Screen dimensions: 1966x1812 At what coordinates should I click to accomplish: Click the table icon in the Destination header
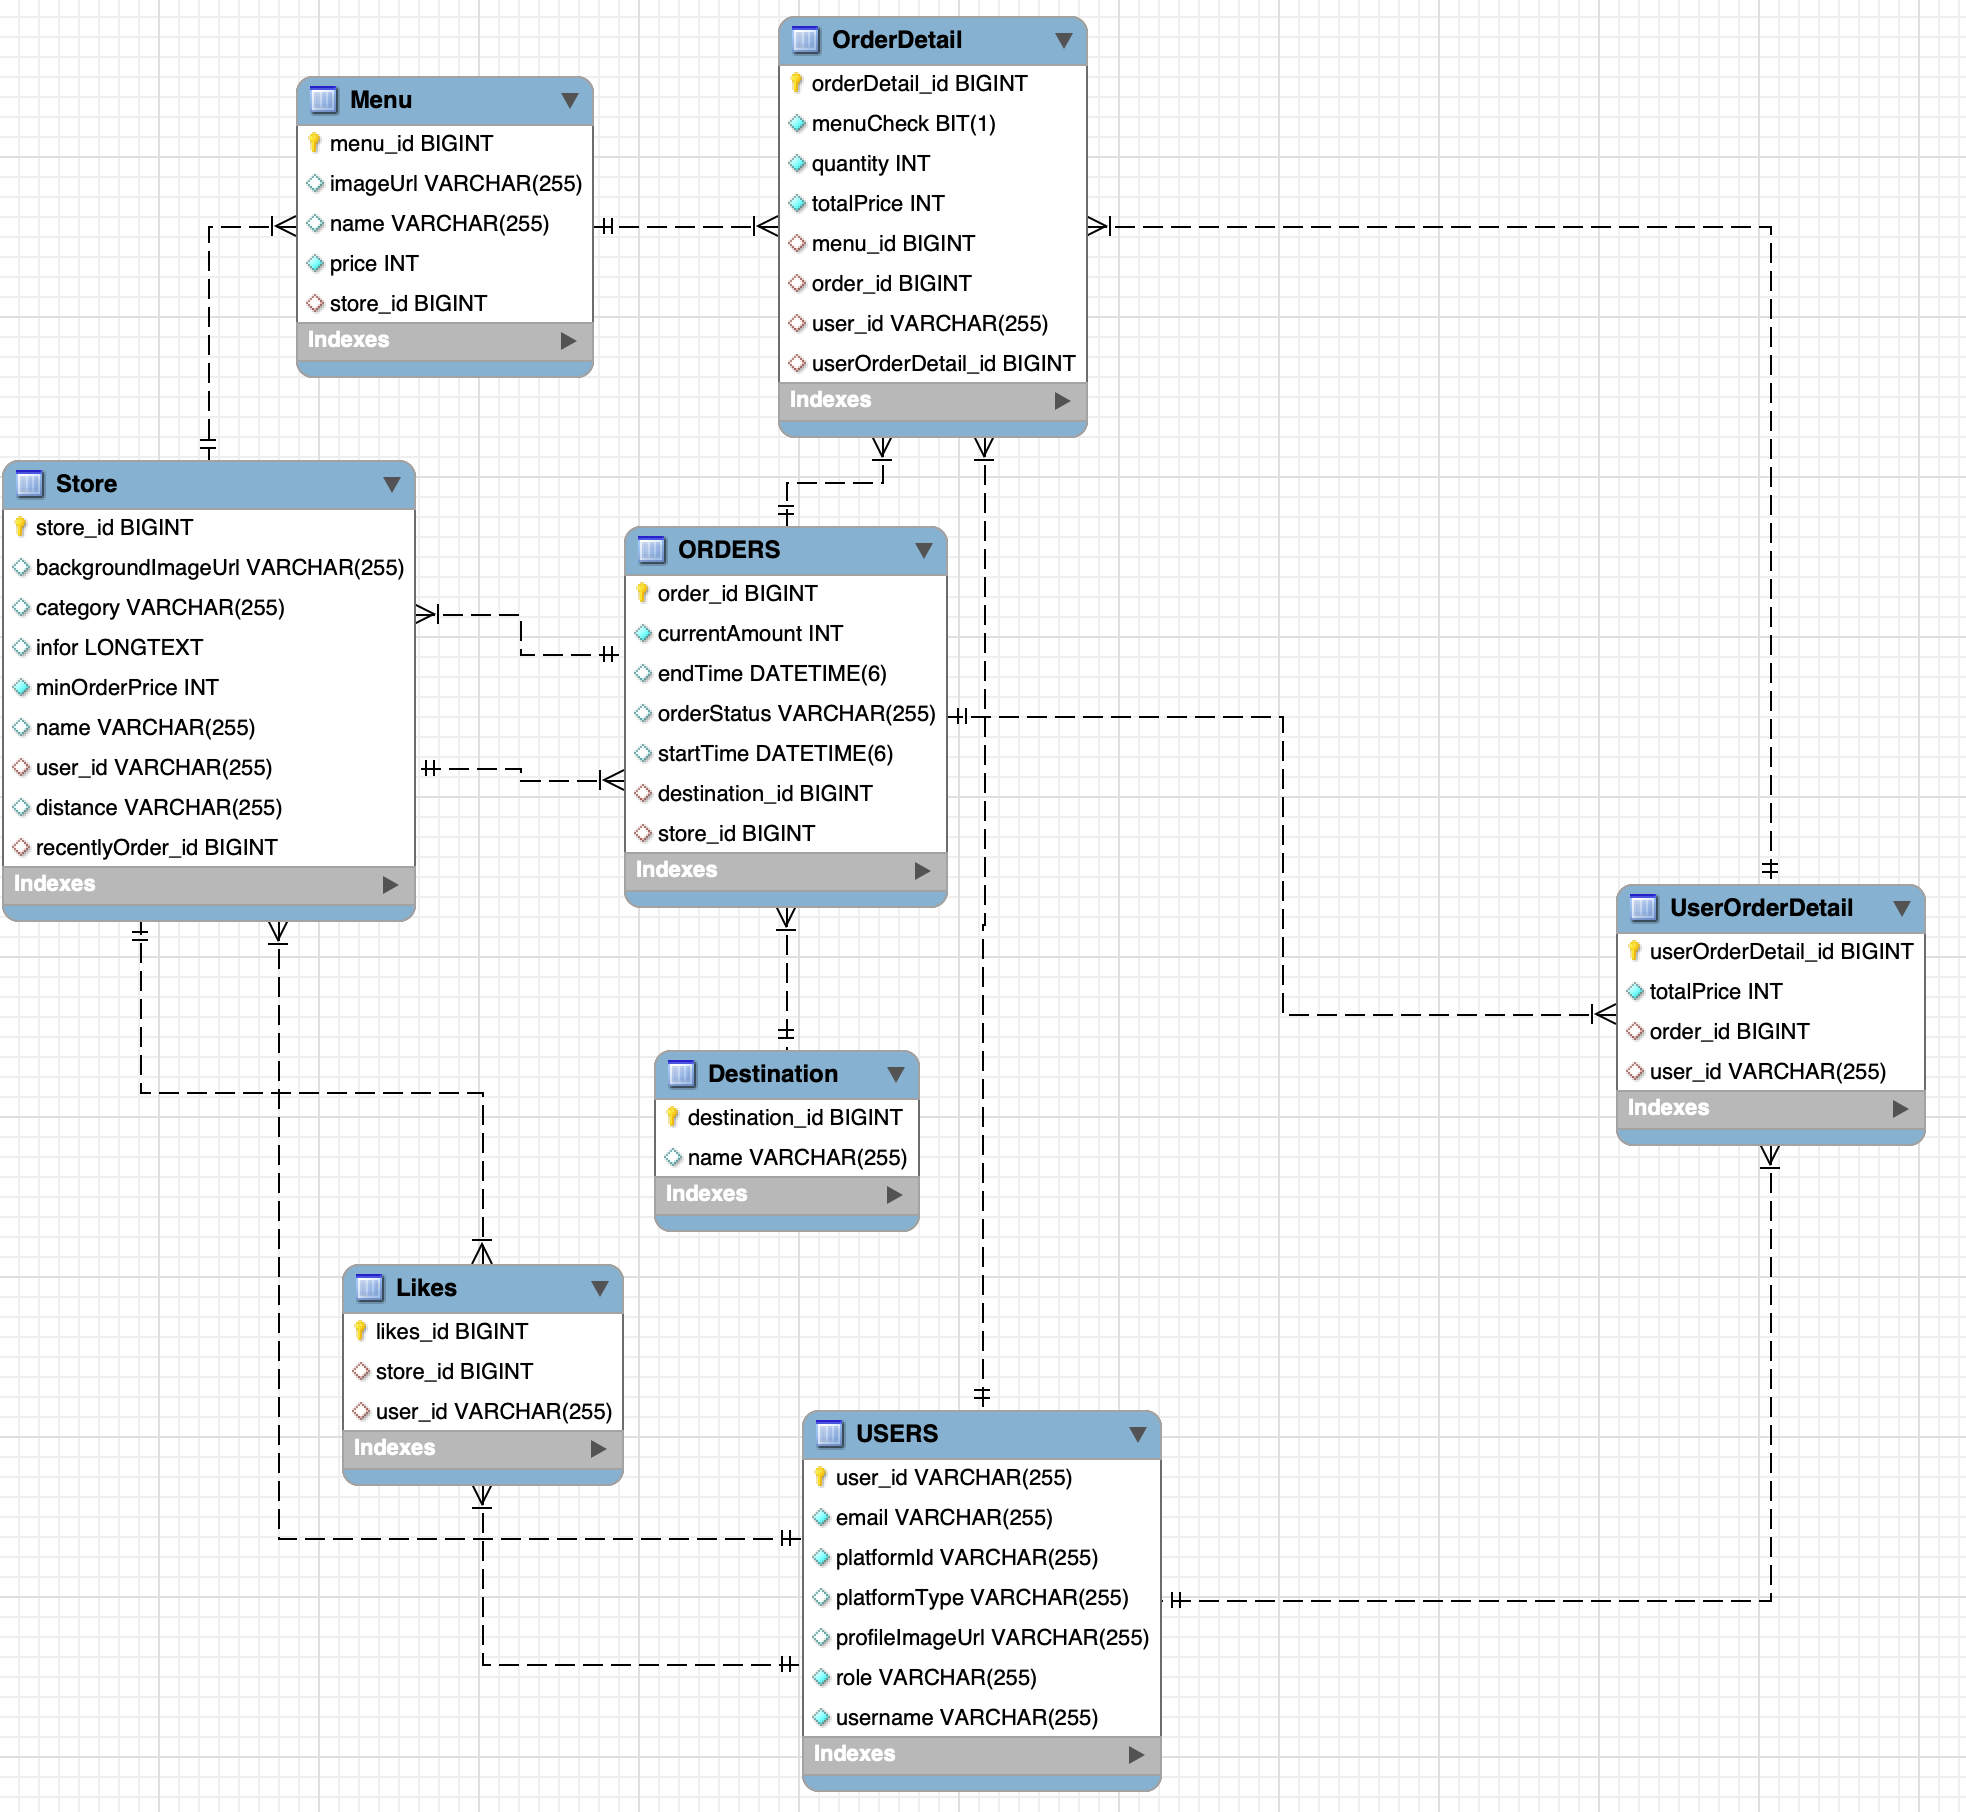(682, 1073)
